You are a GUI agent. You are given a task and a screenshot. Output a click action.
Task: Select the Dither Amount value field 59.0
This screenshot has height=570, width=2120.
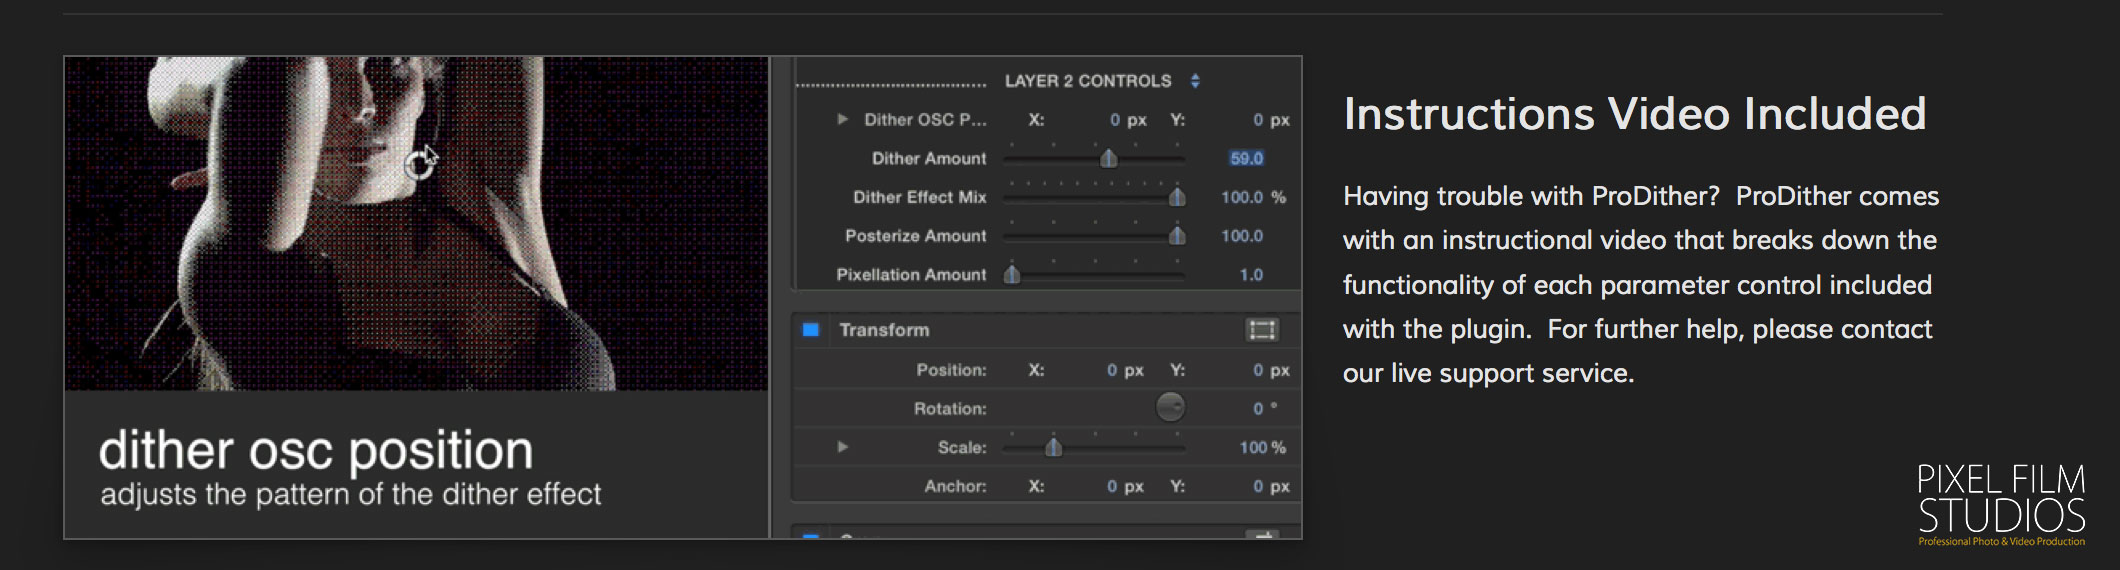point(1246,158)
